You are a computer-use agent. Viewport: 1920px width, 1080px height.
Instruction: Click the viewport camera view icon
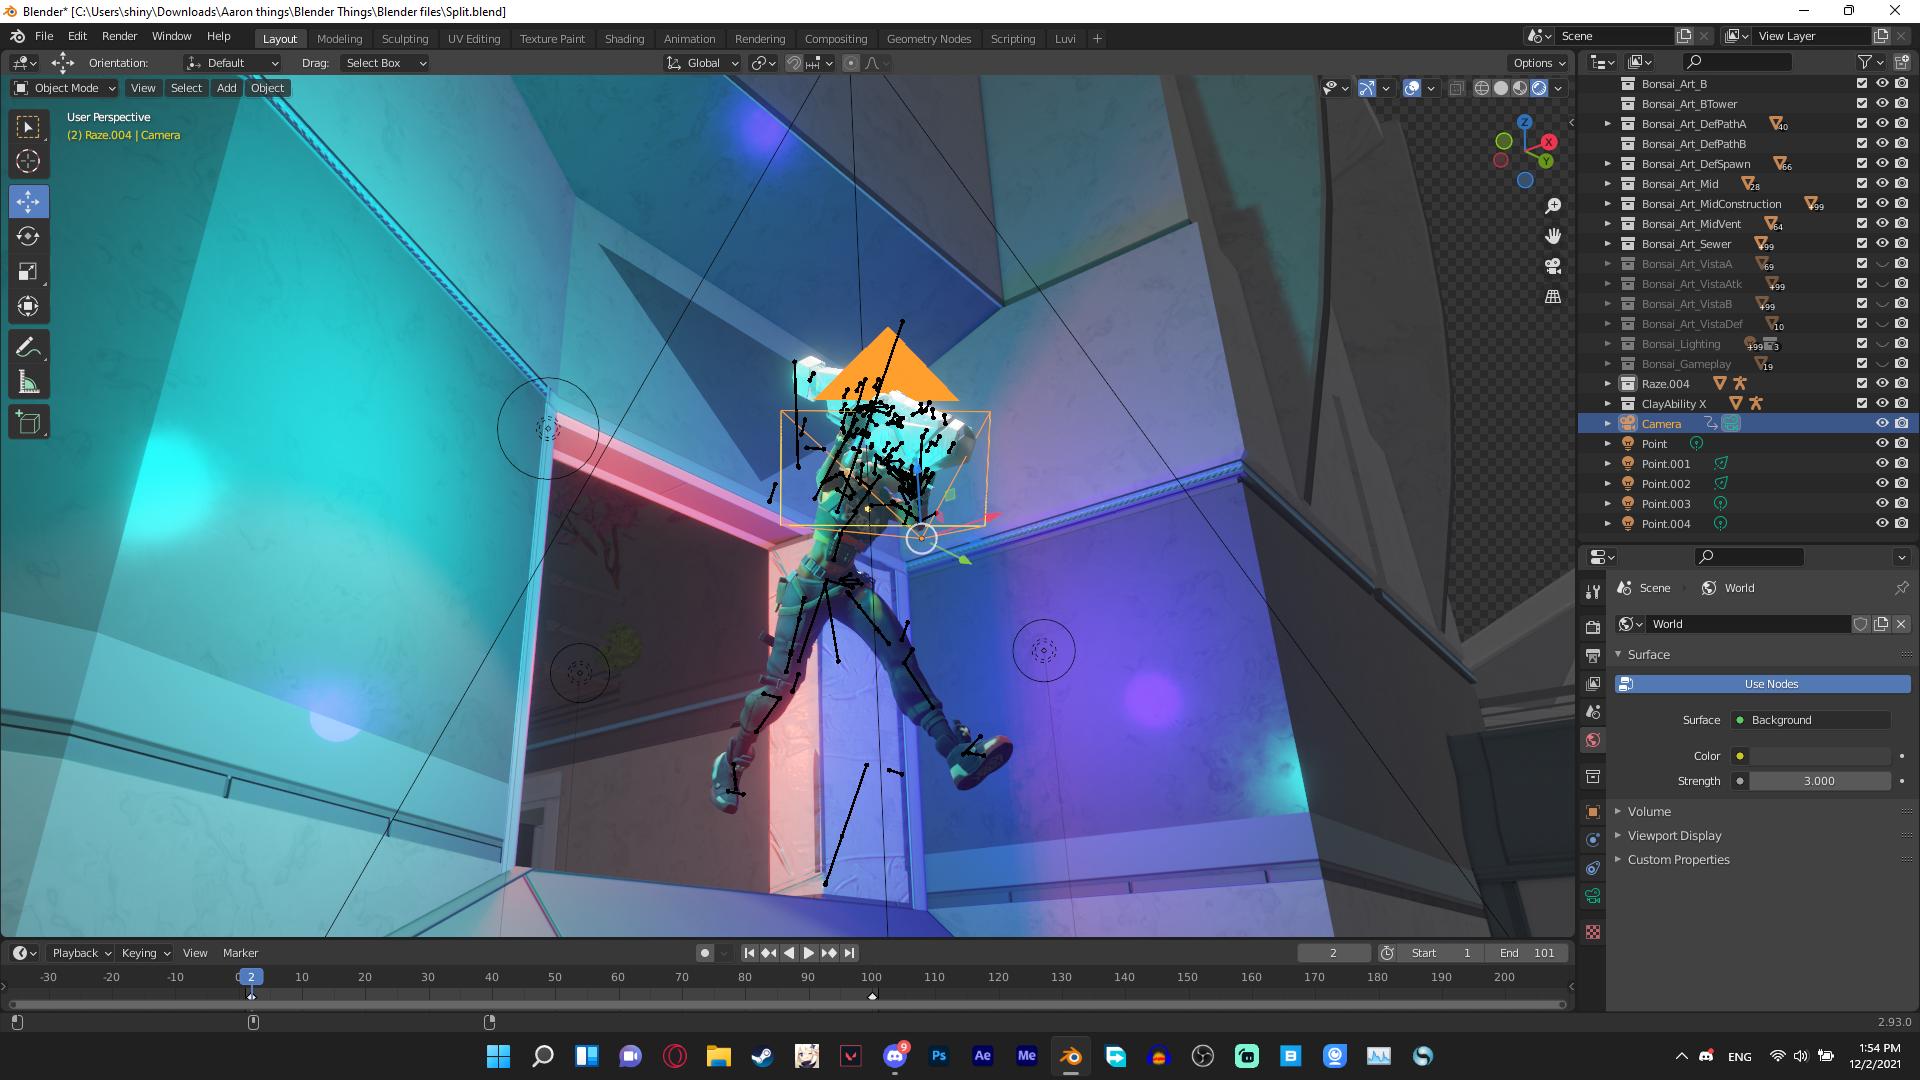tap(1552, 265)
